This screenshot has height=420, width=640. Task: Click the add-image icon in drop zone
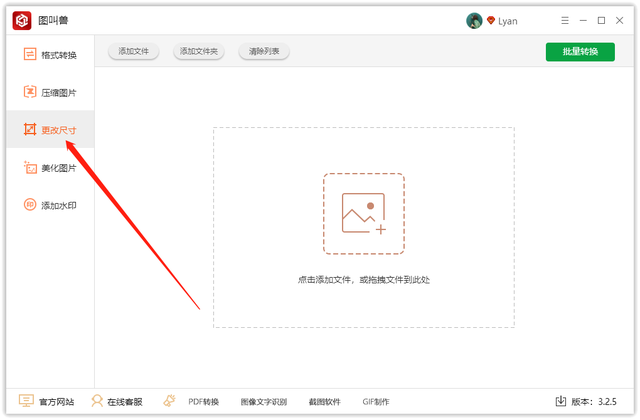coord(364,213)
